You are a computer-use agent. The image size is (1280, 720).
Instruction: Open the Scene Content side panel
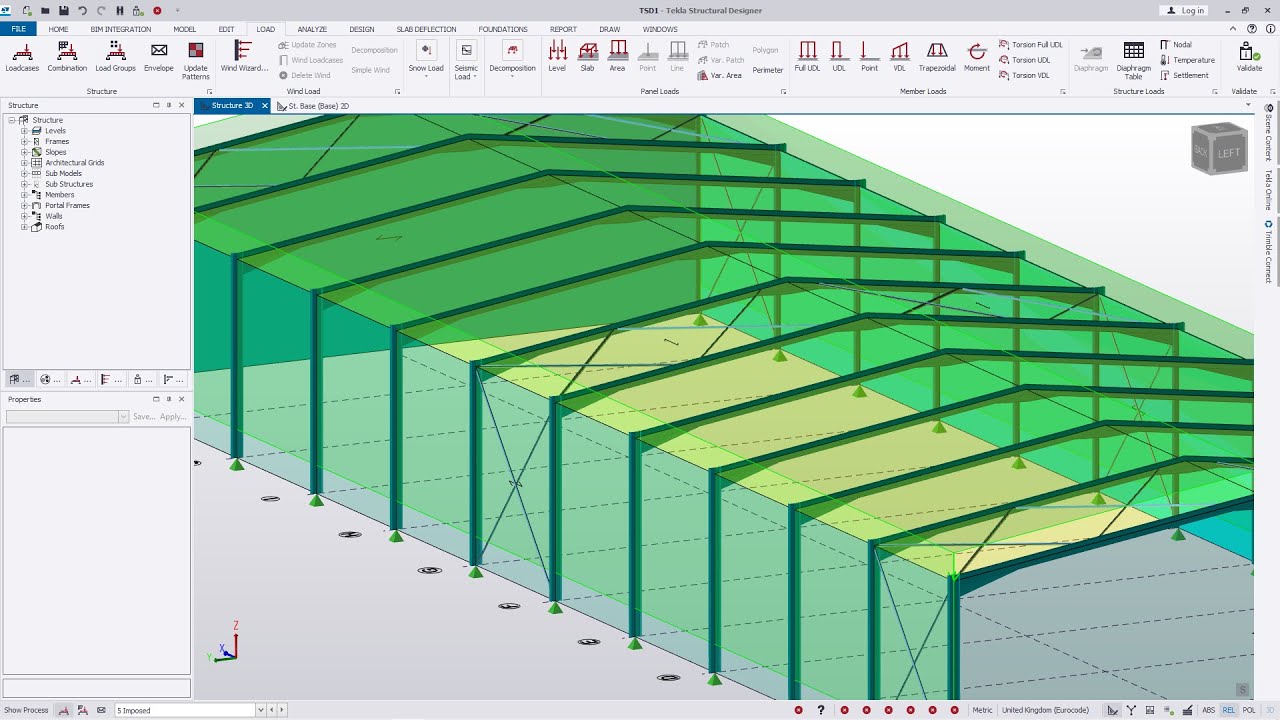[x=1269, y=132]
